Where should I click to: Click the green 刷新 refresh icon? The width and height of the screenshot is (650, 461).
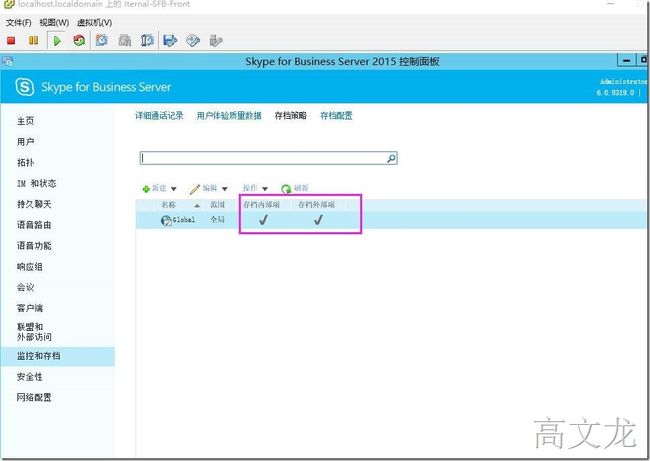point(286,189)
